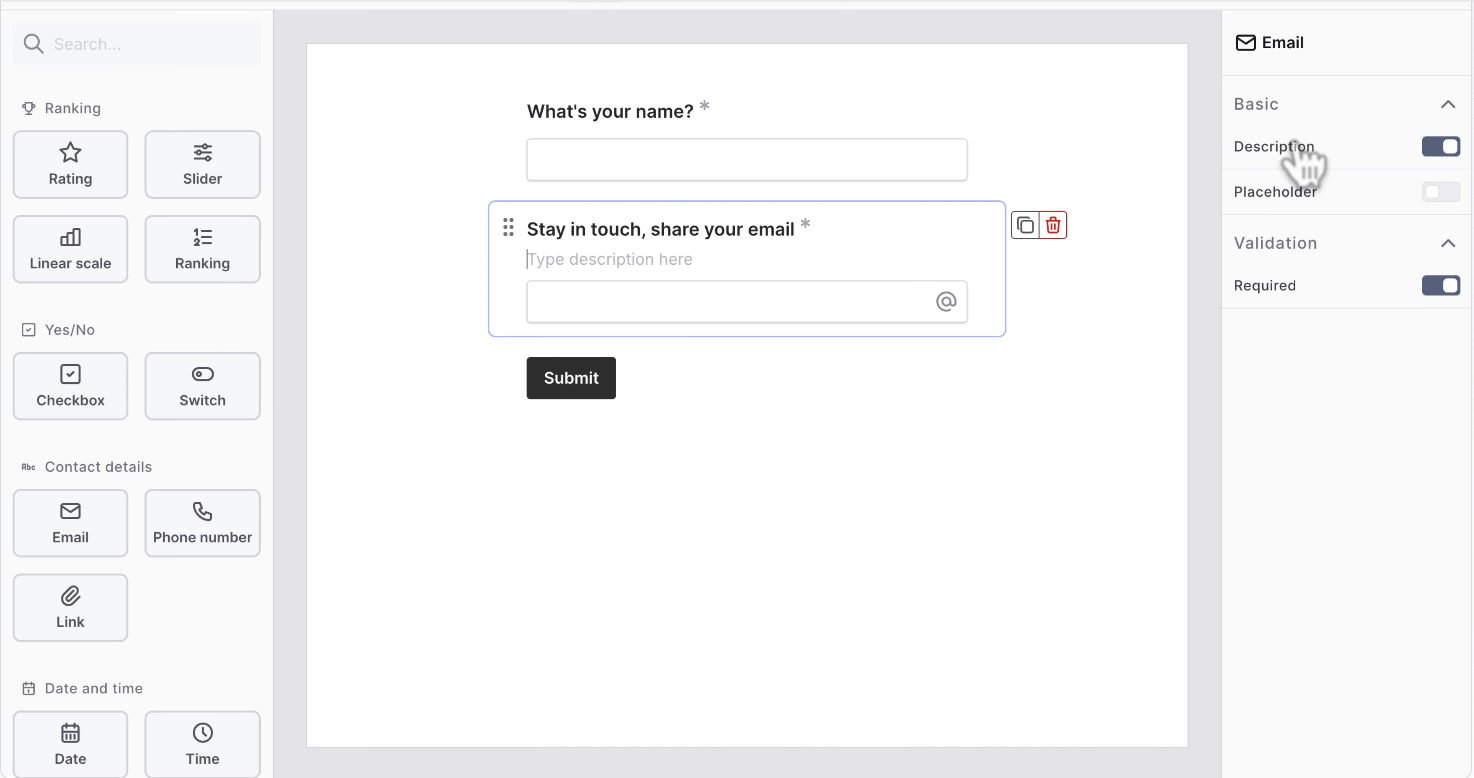Image resolution: width=1474 pixels, height=778 pixels.
Task: Collapse the Validation section
Action: pyautogui.click(x=1447, y=243)
